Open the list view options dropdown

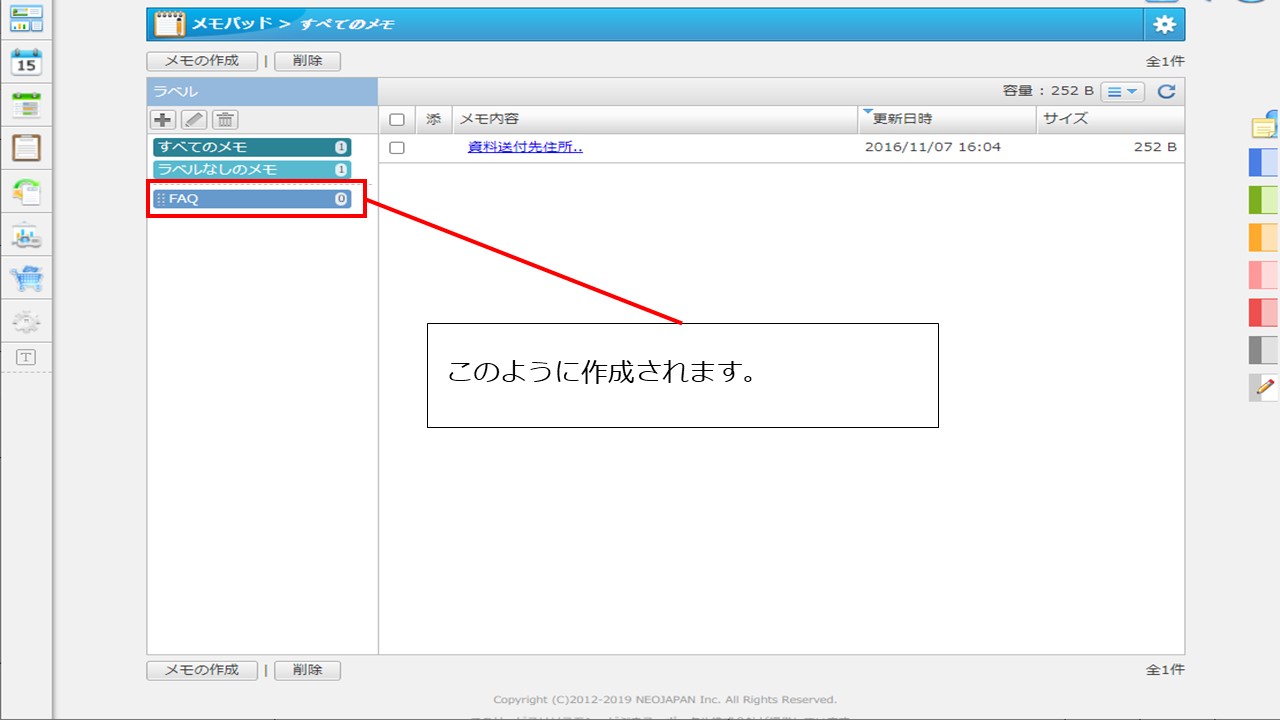point(1123,92)
